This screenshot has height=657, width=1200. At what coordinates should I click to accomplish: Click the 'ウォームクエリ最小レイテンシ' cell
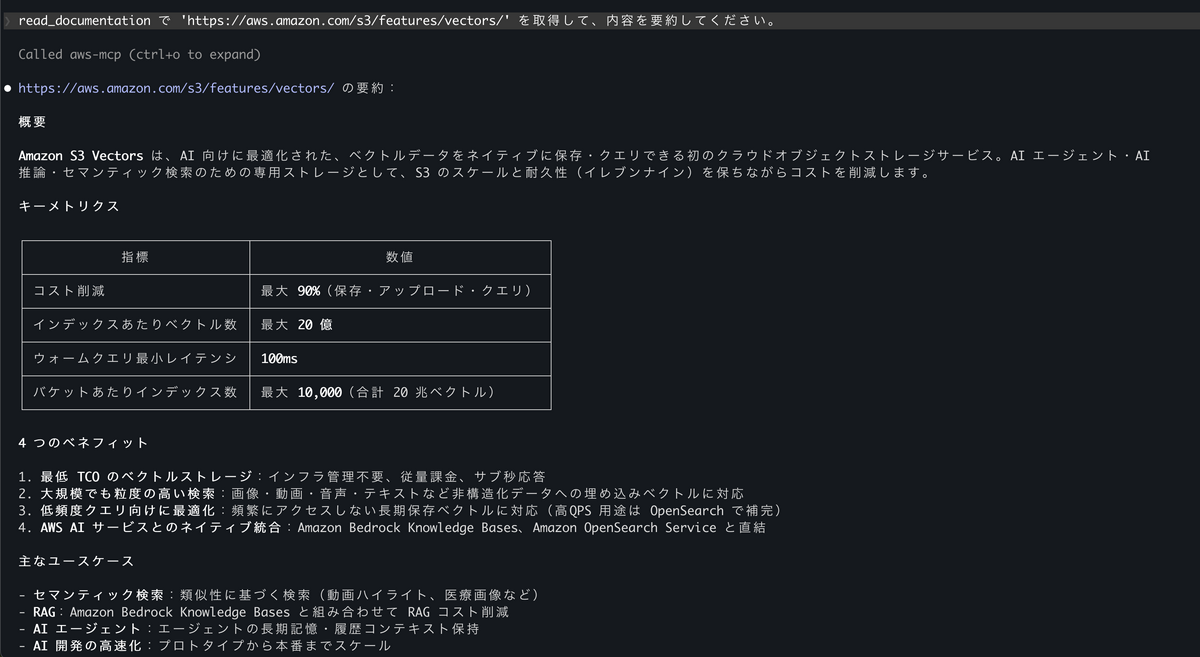click(x=135, y=359)
